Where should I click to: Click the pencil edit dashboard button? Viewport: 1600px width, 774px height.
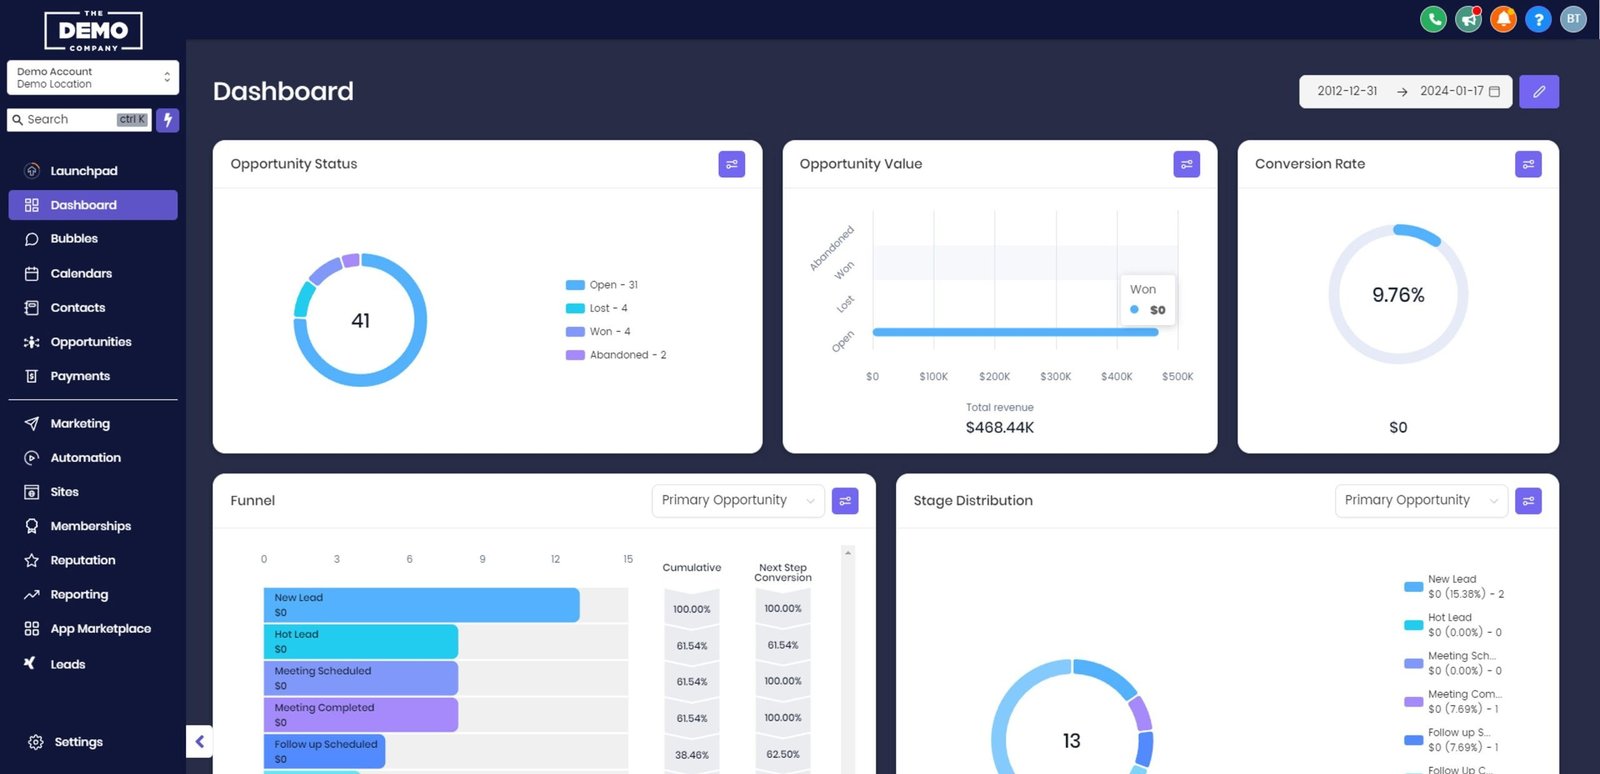coord(1539,91)
